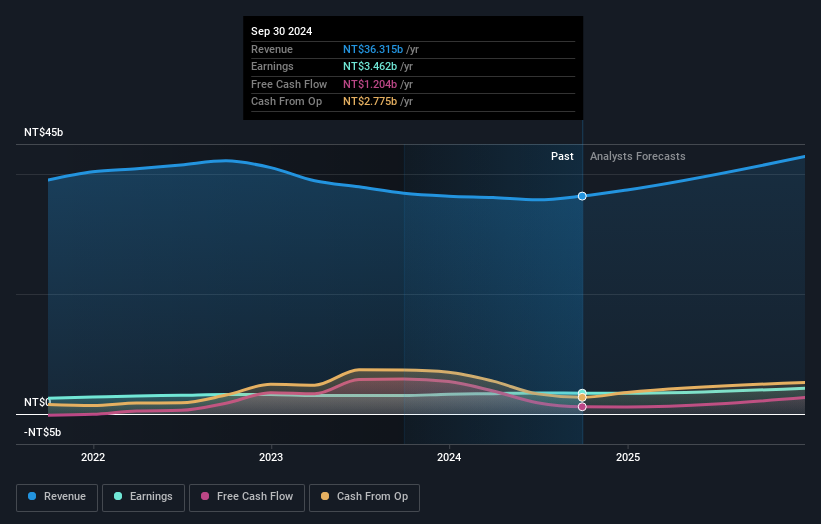Click the NT$45b y-axis label
The image size is (821, 524).
[x=43, y=132]
